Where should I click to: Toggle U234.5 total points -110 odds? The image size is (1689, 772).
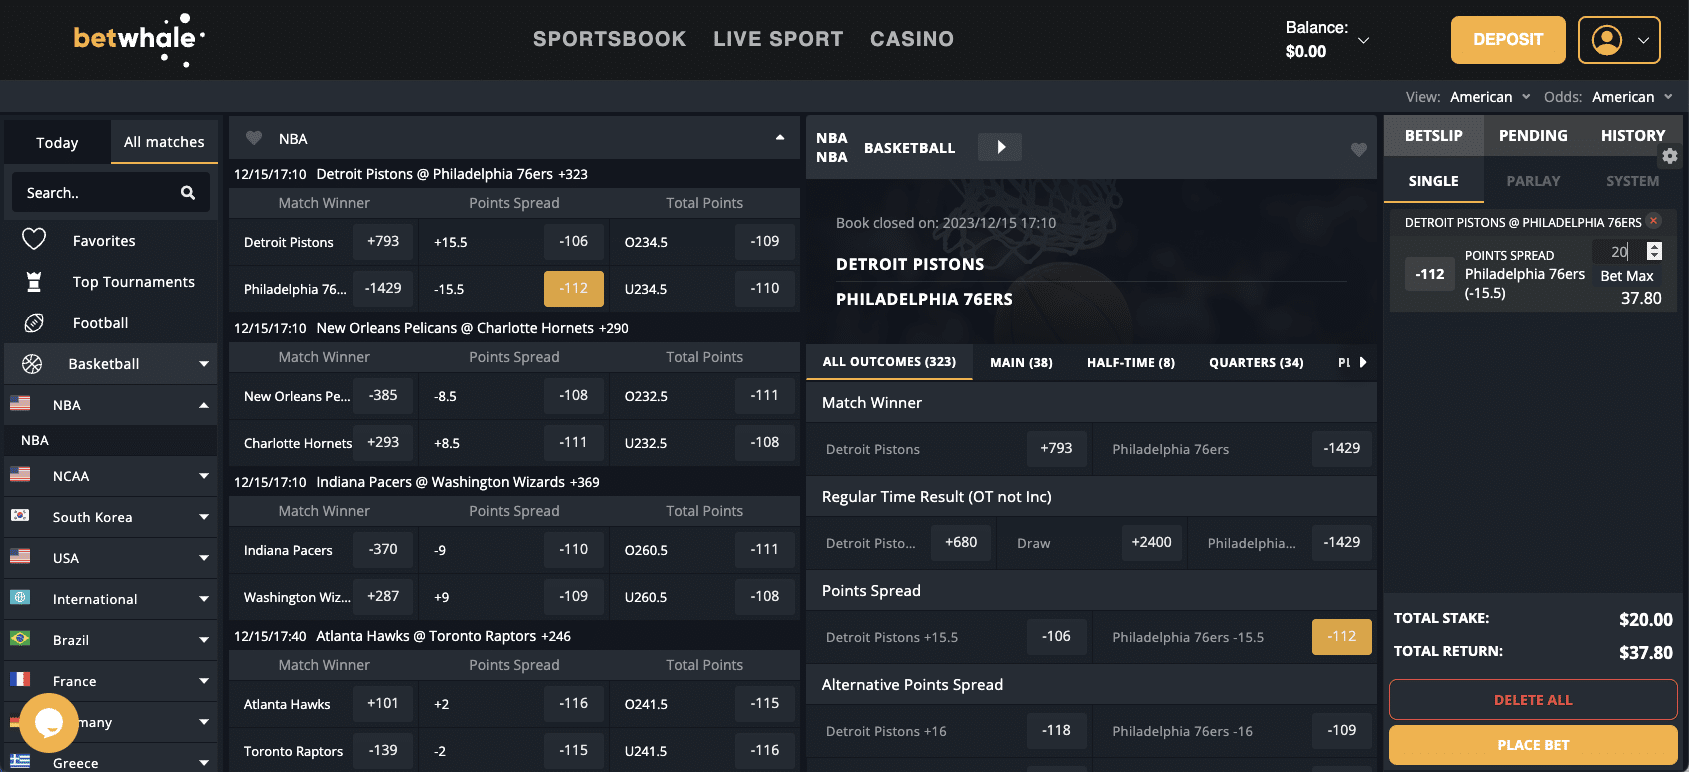[765, 289]
